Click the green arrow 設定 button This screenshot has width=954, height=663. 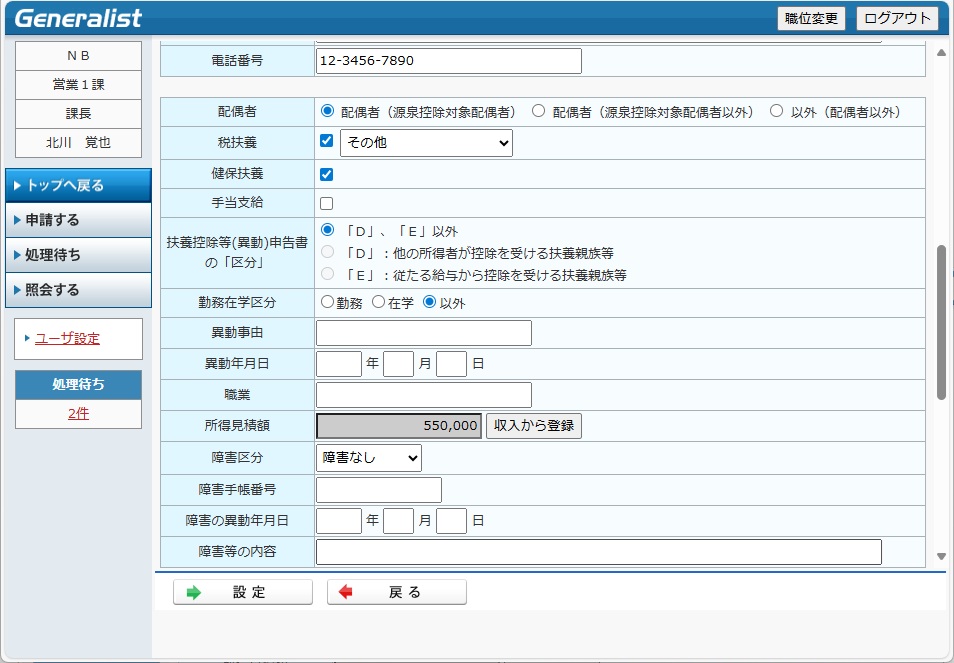coord(243,592)
